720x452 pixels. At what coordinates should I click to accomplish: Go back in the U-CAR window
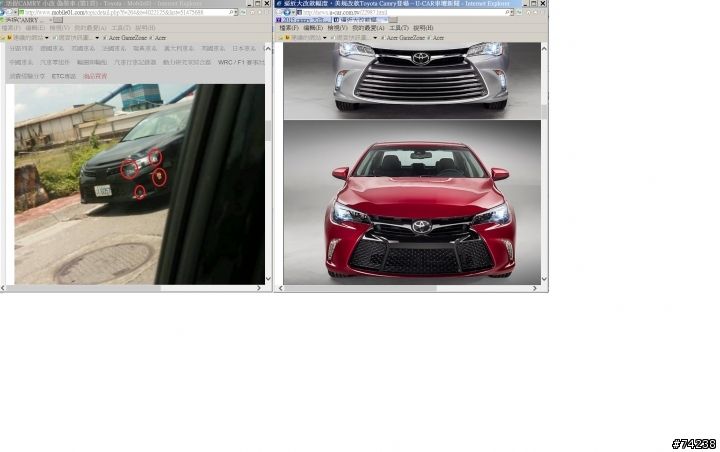coord(279,12)
